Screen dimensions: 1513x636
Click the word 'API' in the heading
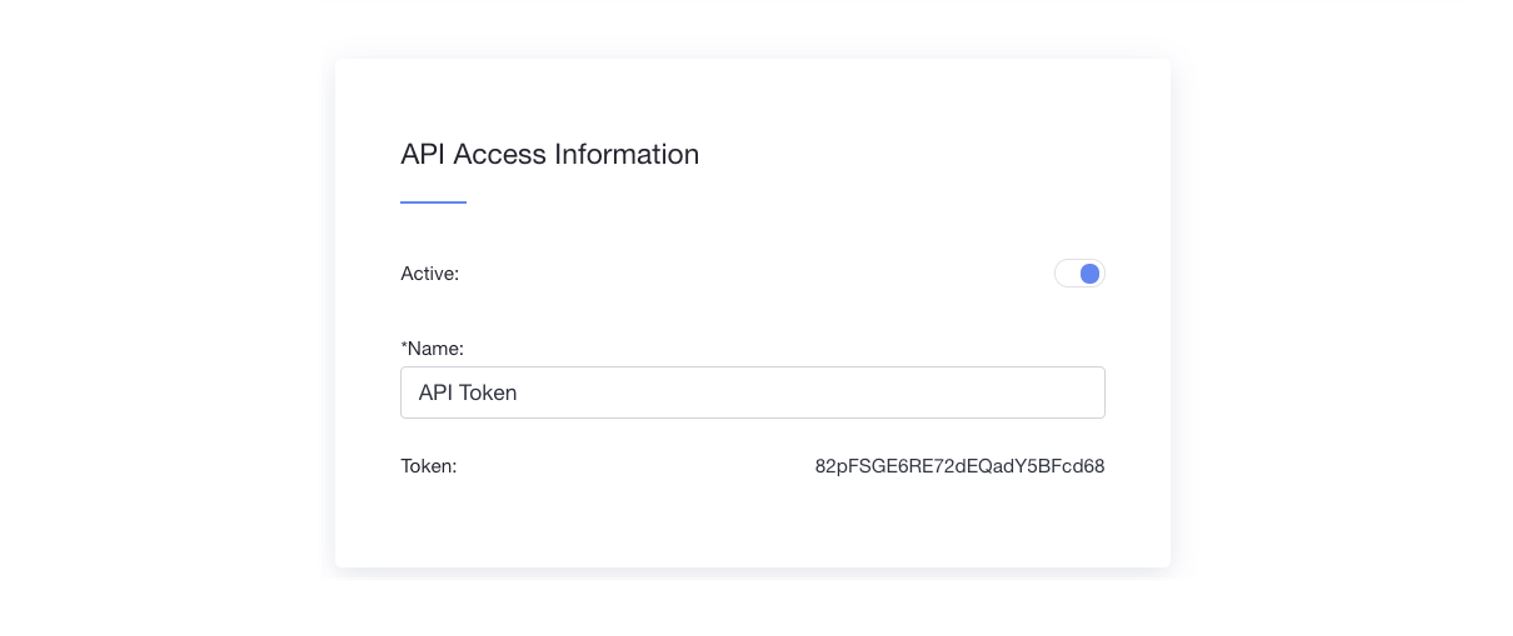tap(422, 154)
